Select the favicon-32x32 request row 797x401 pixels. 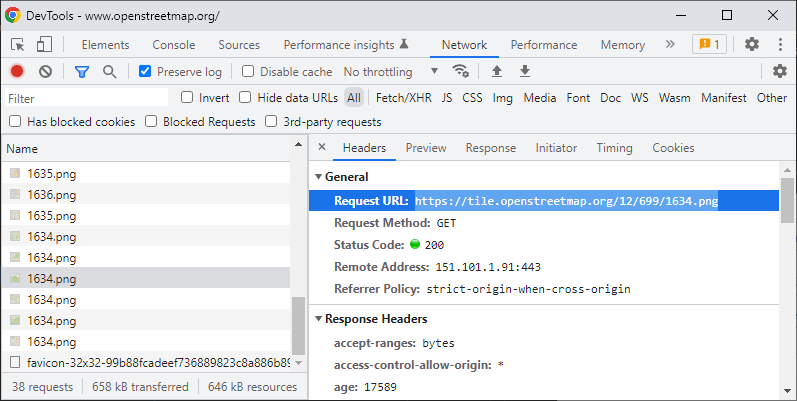click(x=145, y=362)
